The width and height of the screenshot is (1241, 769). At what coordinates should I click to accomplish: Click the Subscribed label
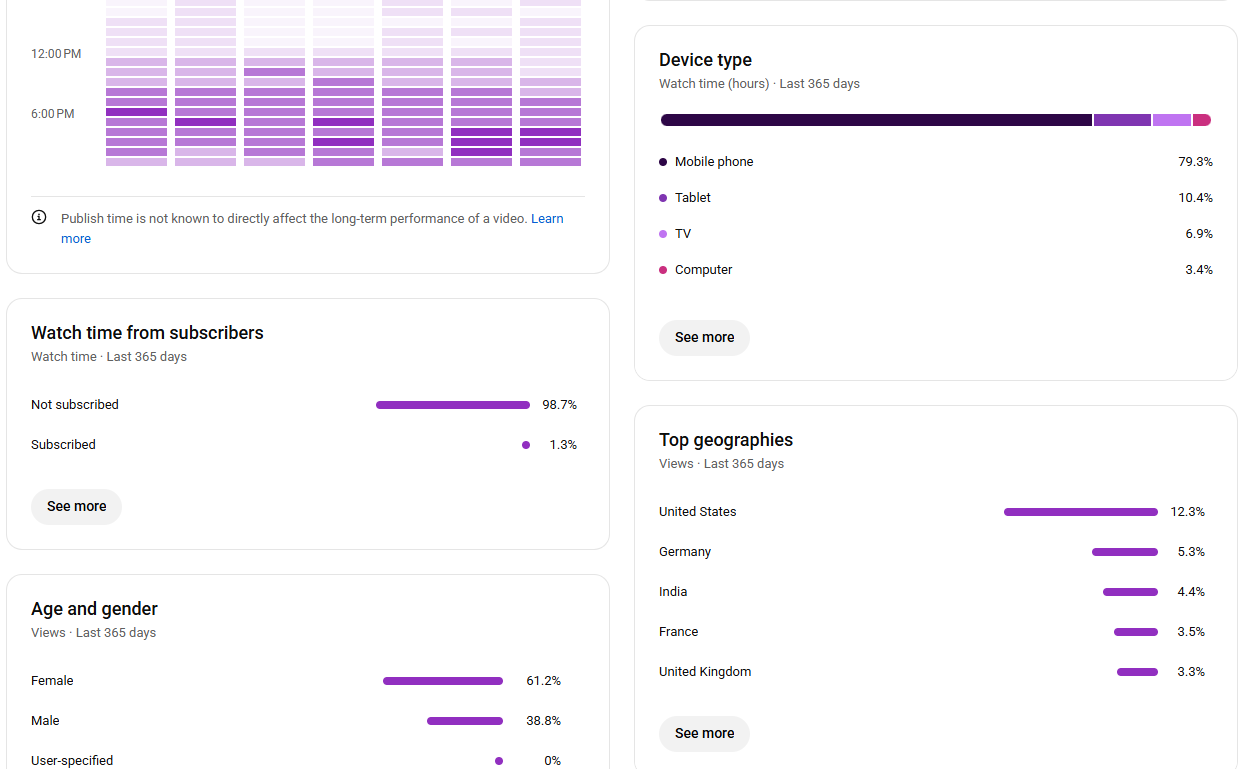coord(63,445)
